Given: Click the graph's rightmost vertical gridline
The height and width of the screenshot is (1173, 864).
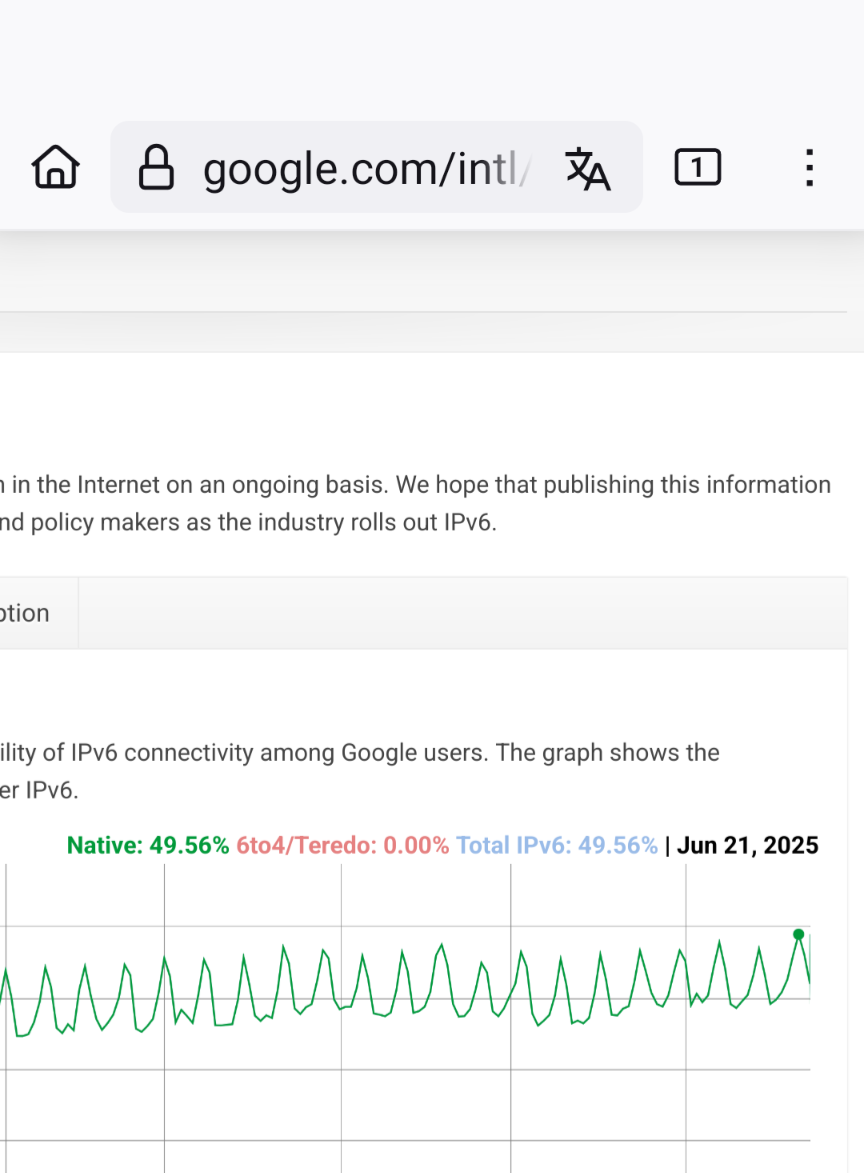Looking at the screenshot, I should [x=686, y=1017].
